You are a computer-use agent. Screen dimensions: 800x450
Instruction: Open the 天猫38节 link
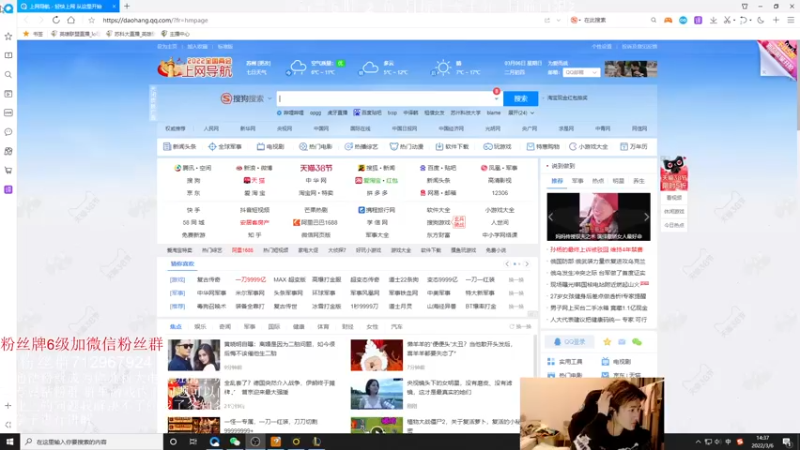tap(316, 168)
